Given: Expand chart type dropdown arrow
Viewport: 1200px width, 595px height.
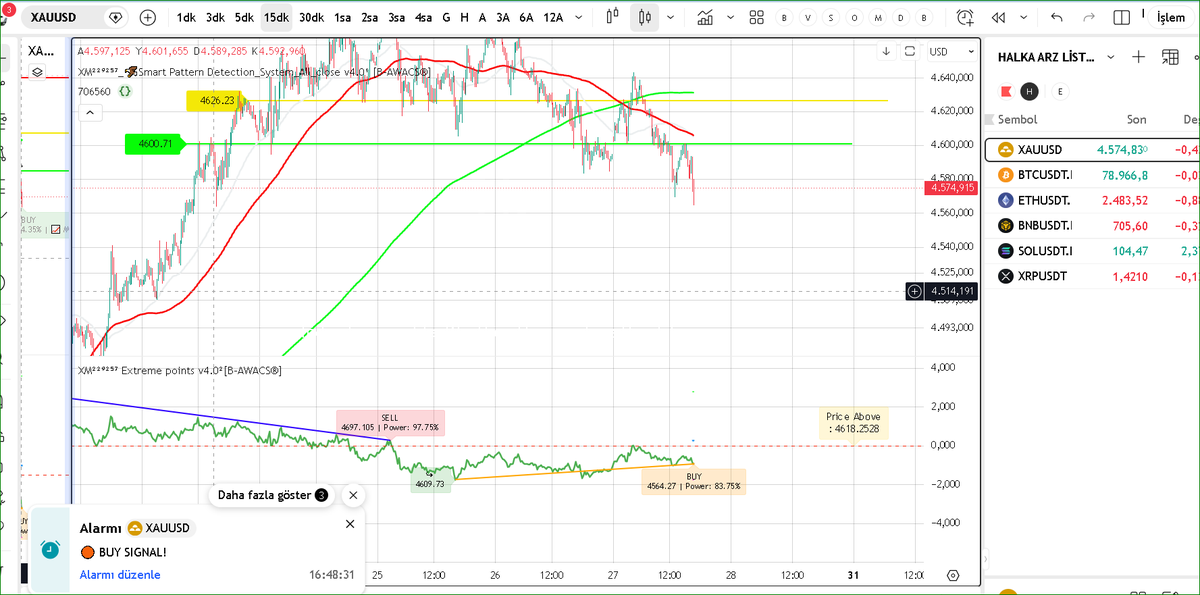Looking at the screenshot, I should [670, 17].
